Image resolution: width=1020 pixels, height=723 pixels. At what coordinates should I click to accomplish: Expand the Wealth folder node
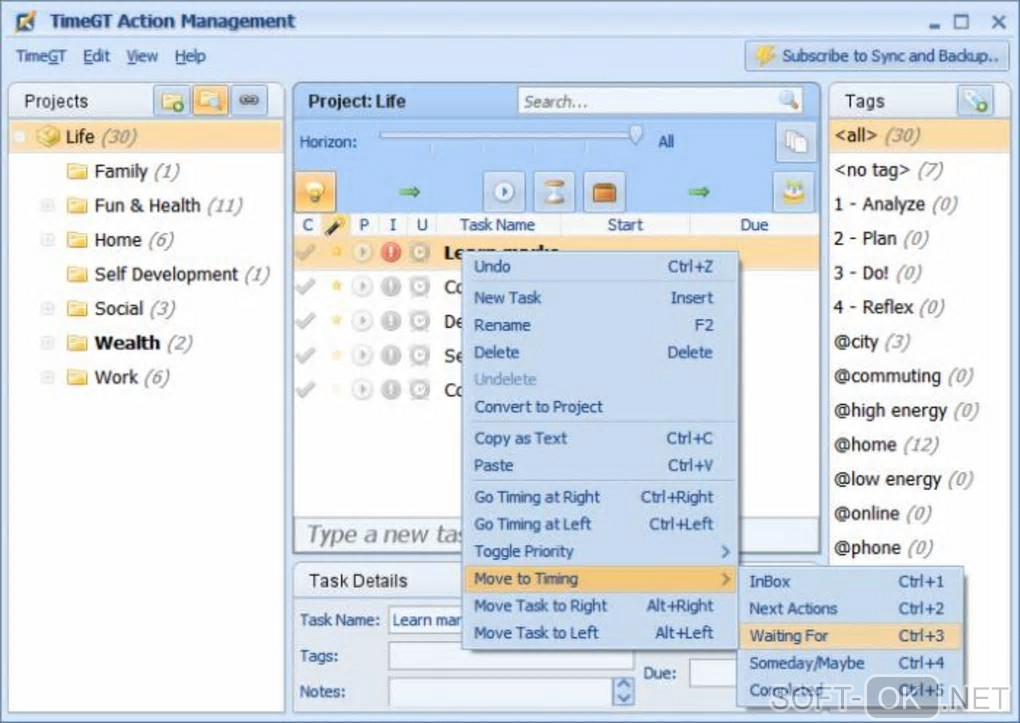(x=47, y=342)
